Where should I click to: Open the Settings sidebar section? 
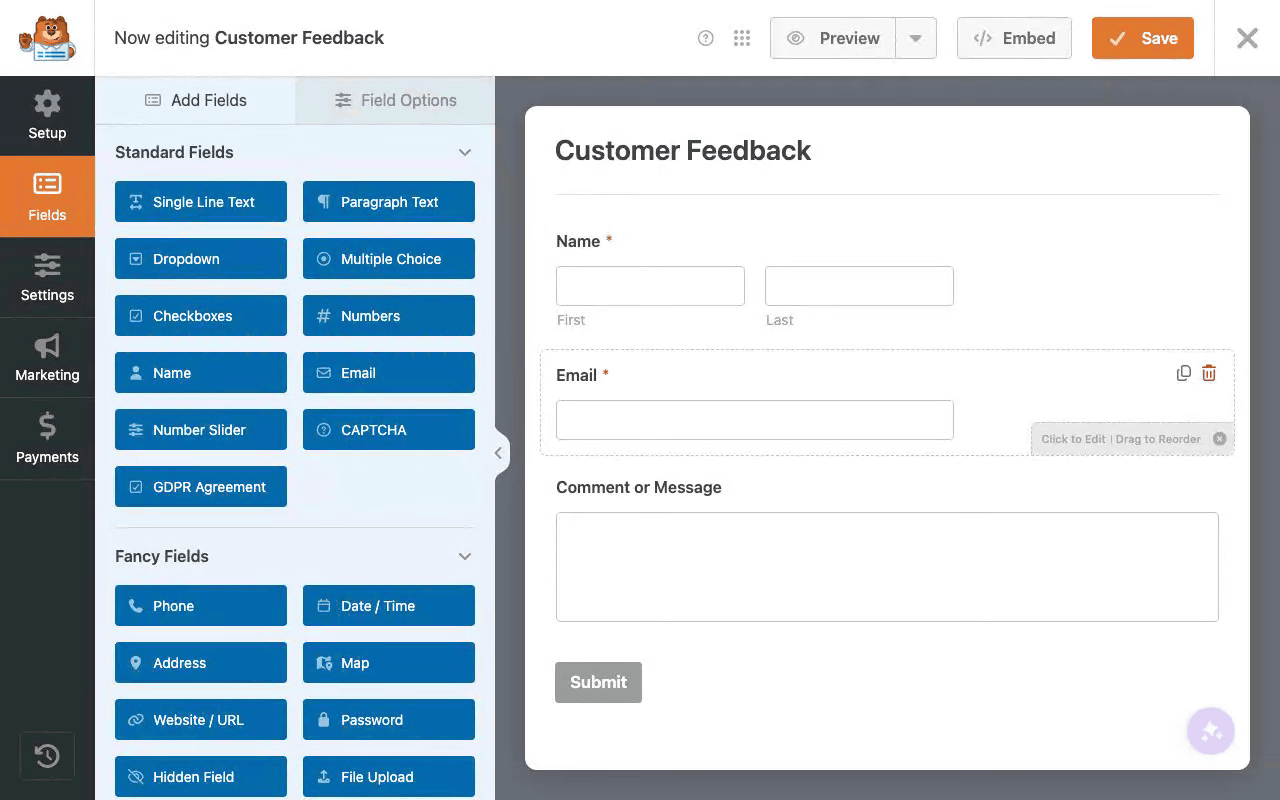tap(47, 278)
